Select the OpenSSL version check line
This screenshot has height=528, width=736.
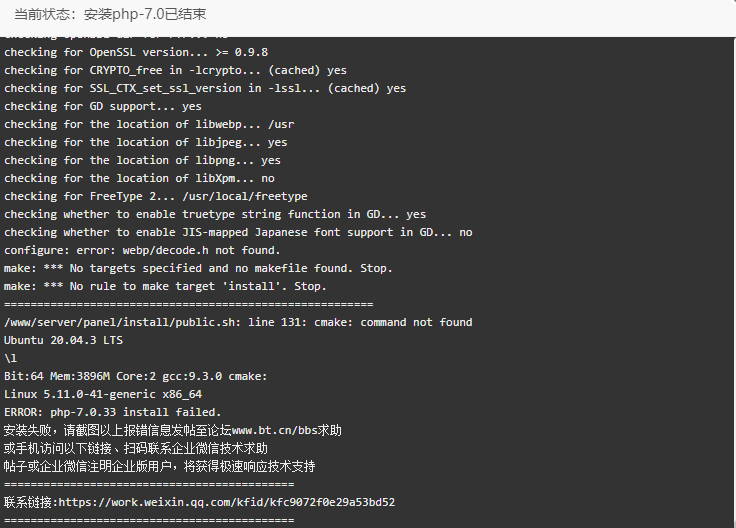coord(136,52)
